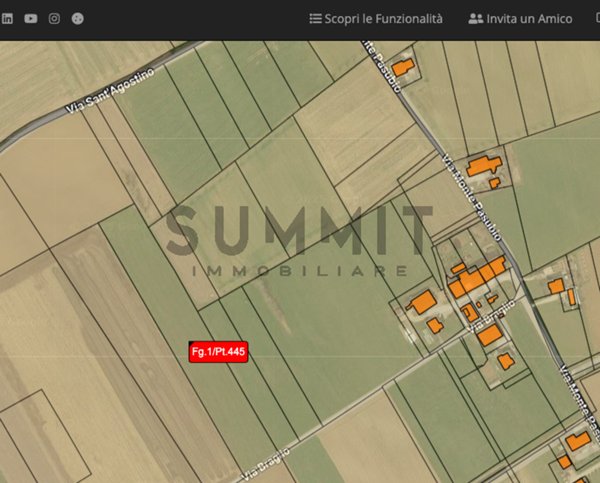Open the Scopri le Funzionalità menu
Viewport: 600px width, 483px height.
(376, 18)
